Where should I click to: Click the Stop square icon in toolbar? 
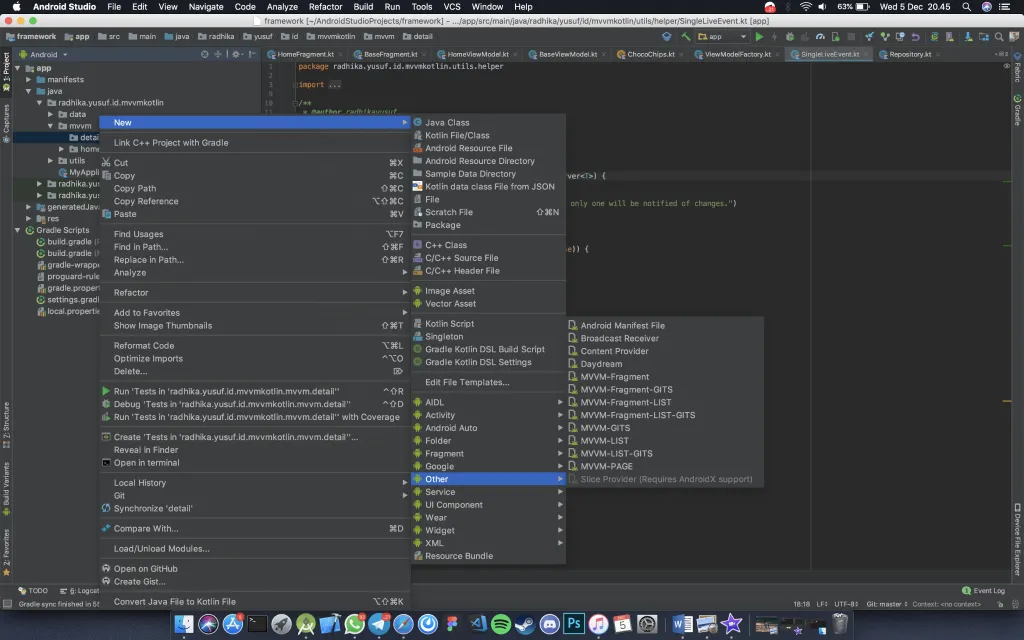(851, 37)
